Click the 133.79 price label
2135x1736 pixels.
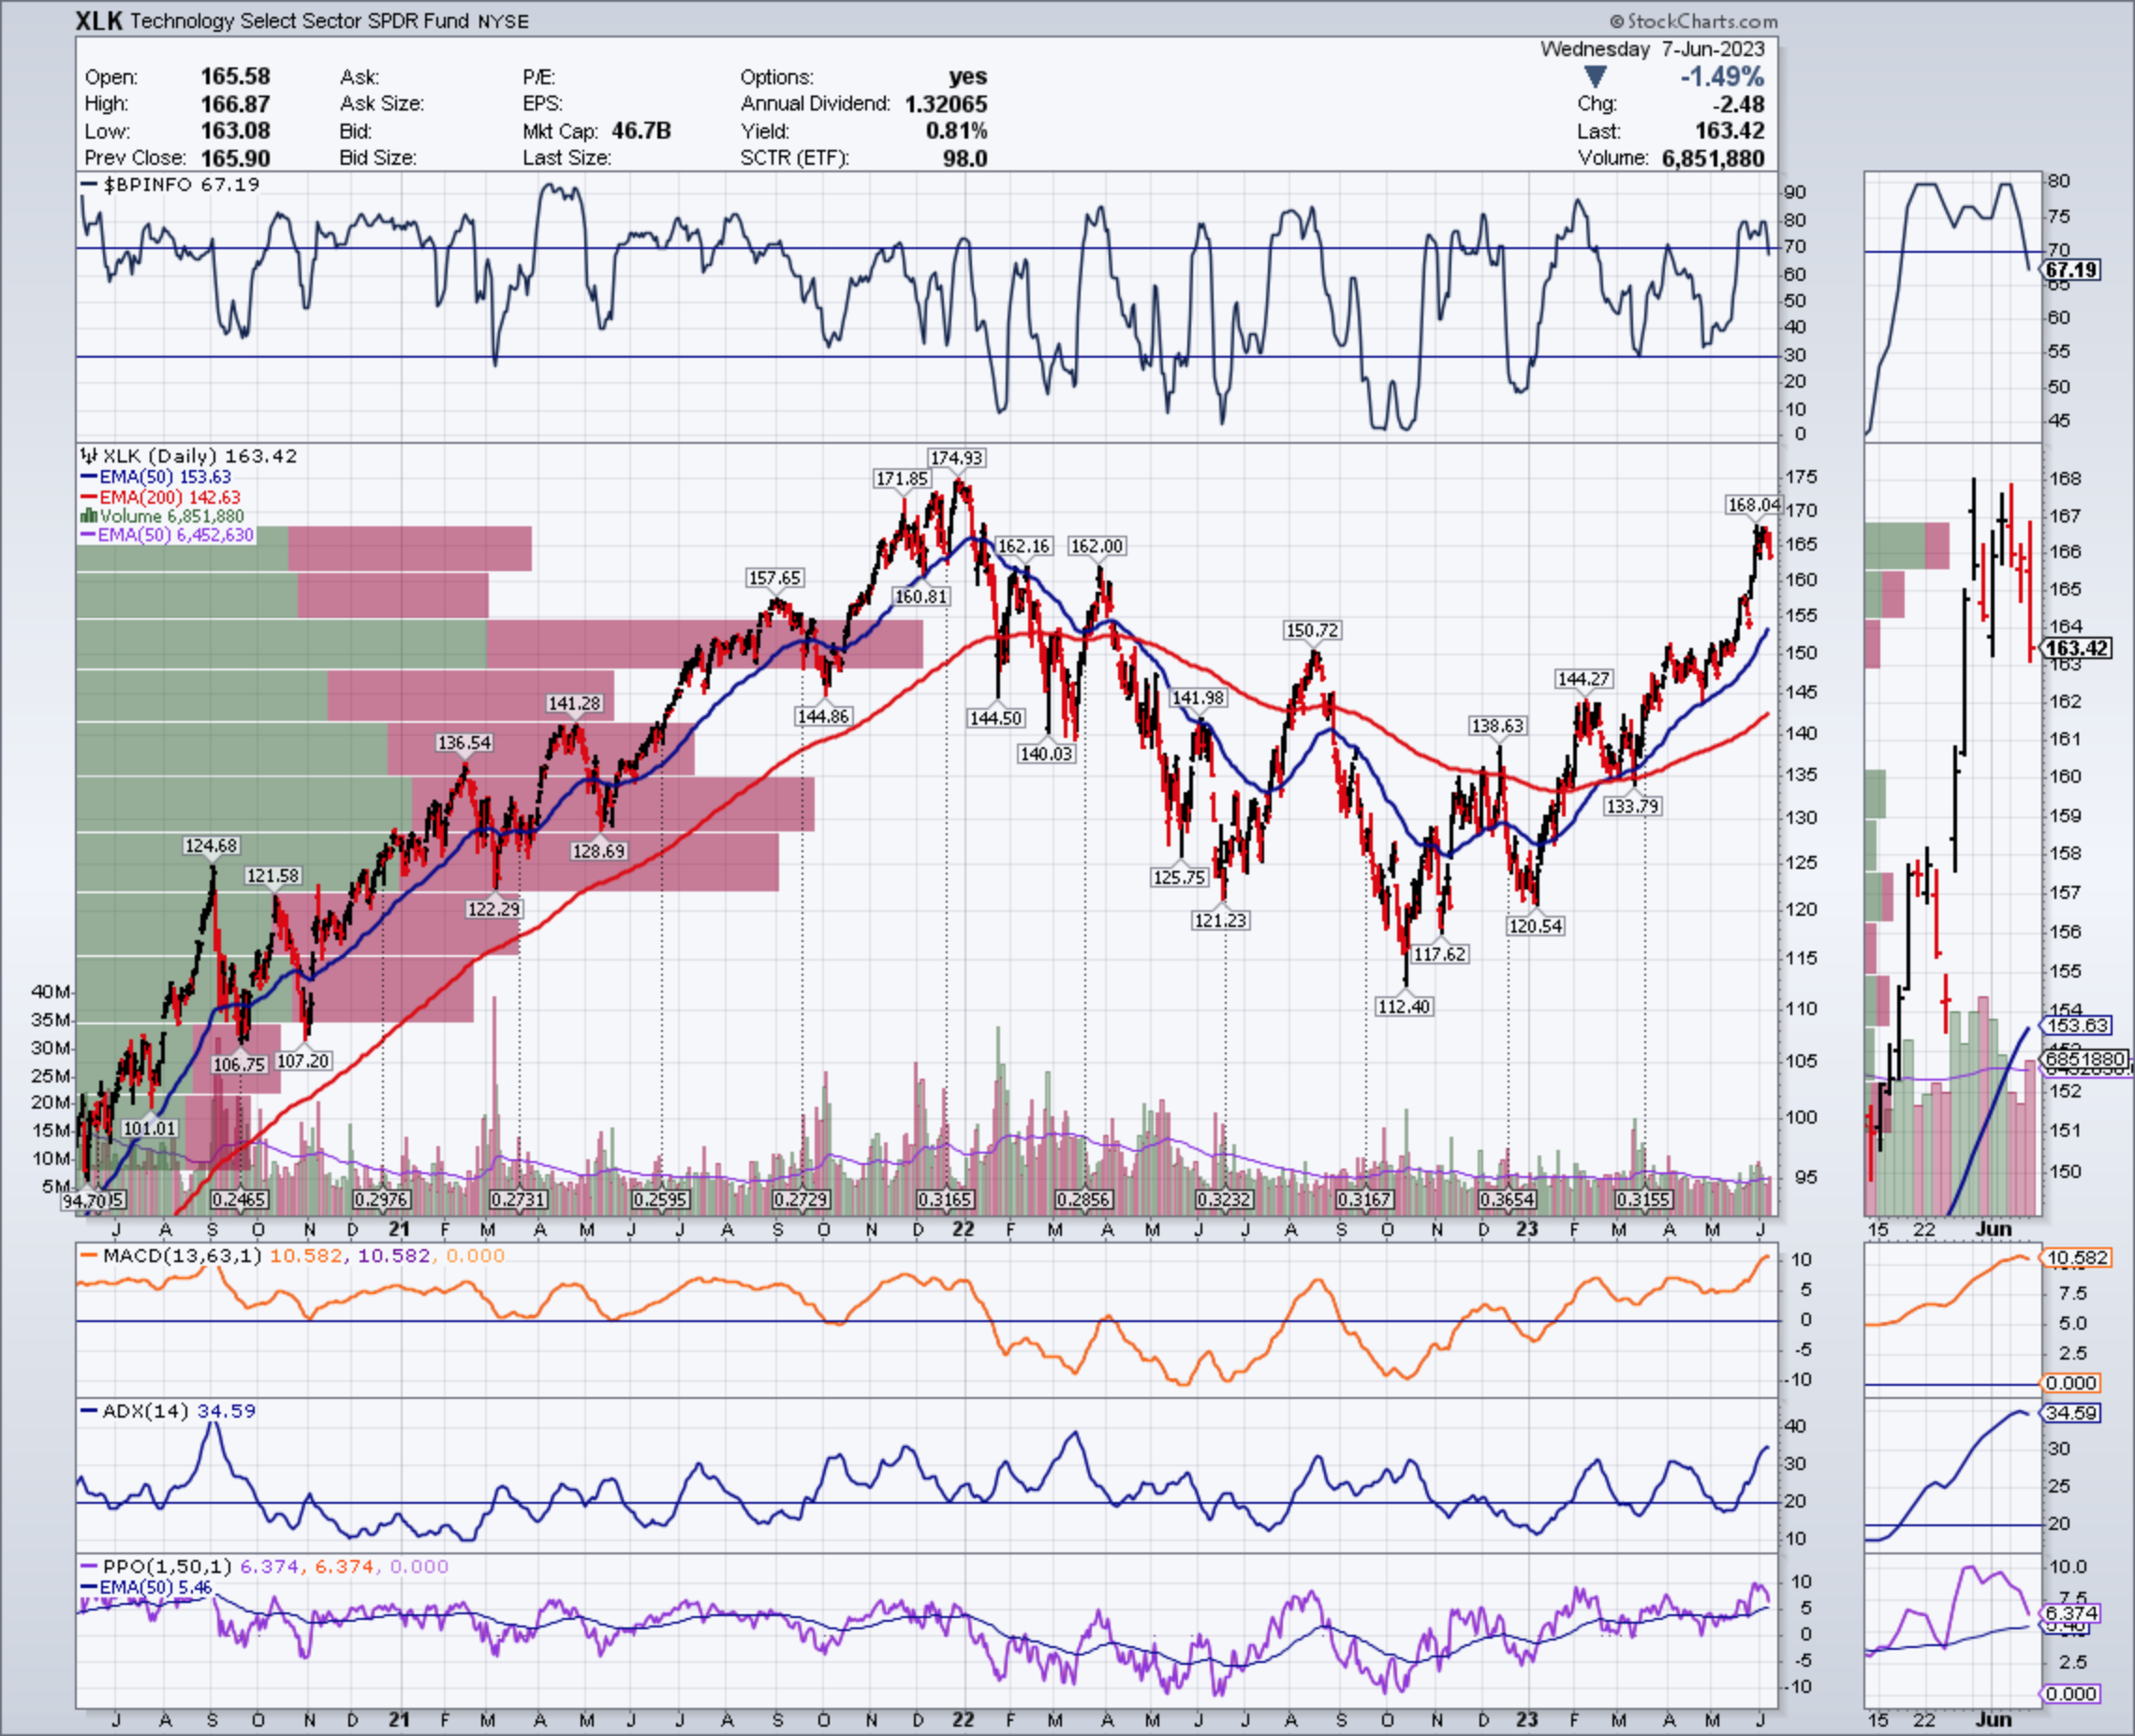click(x=1632, y=806)
